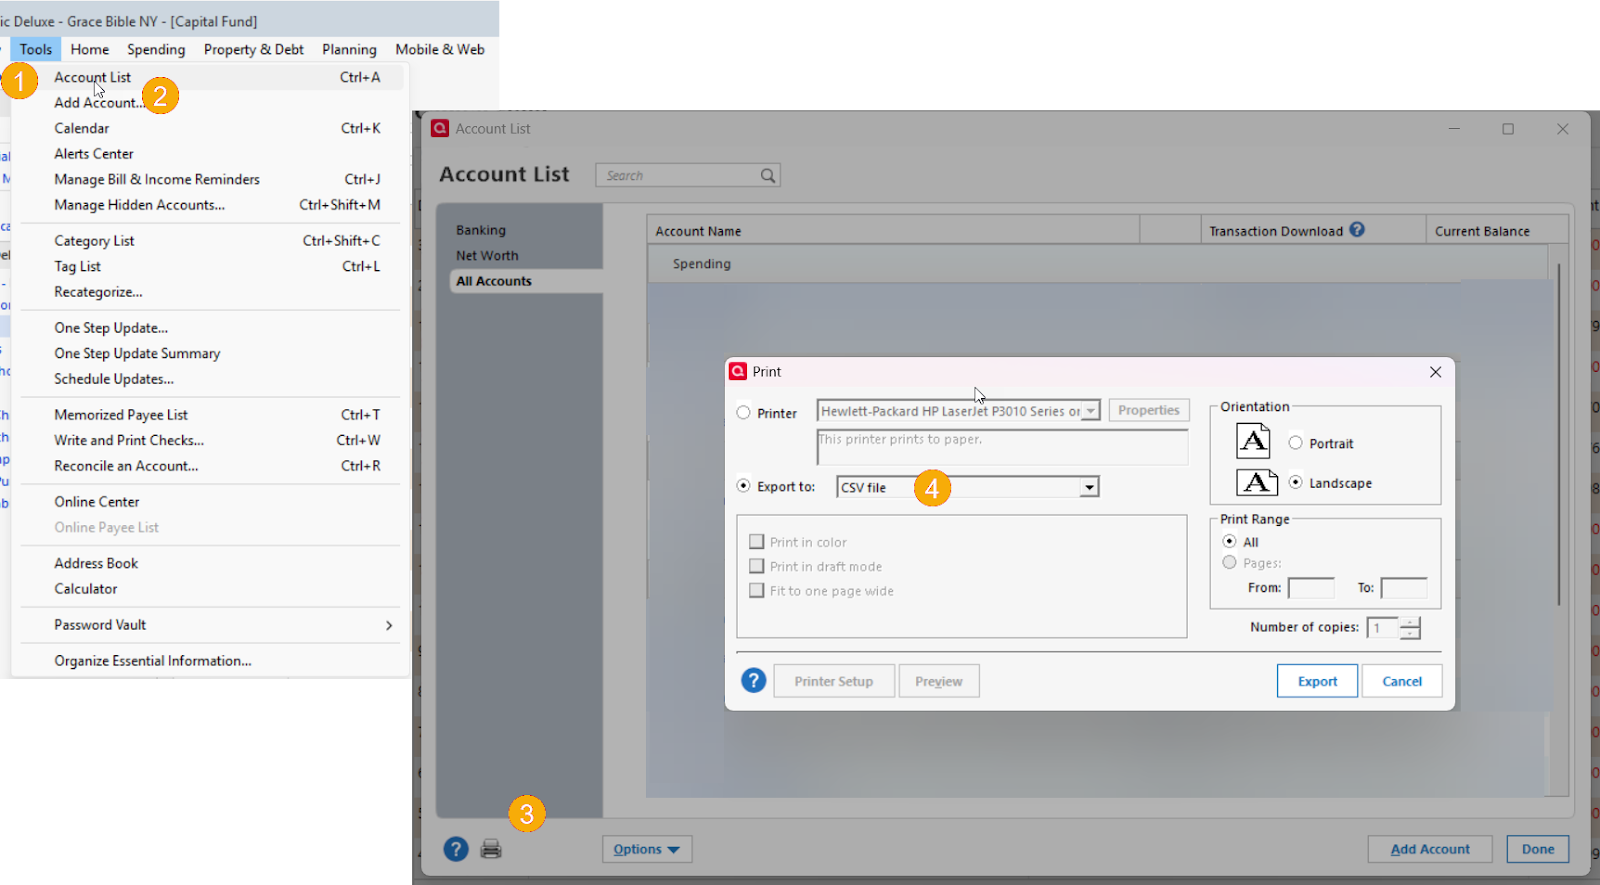Click the search magnifier icon
Image resolution: width=1600 pixels, height=885 pixels.
tap(767, 176)
